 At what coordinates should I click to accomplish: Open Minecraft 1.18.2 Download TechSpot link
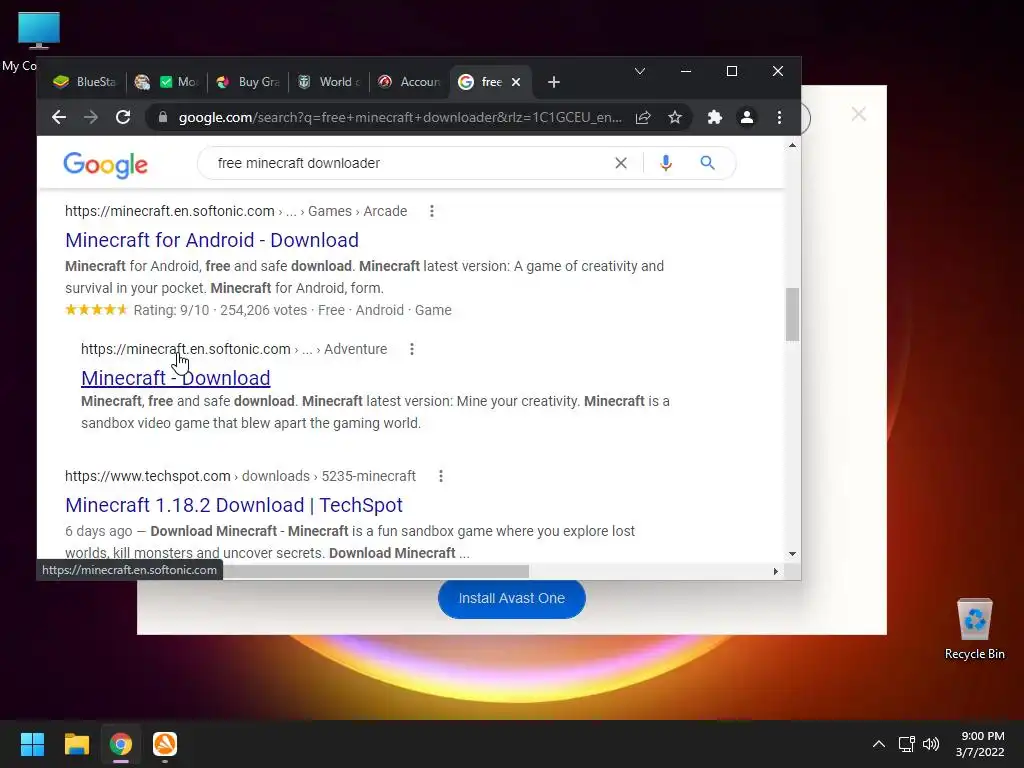click(234, 505)
